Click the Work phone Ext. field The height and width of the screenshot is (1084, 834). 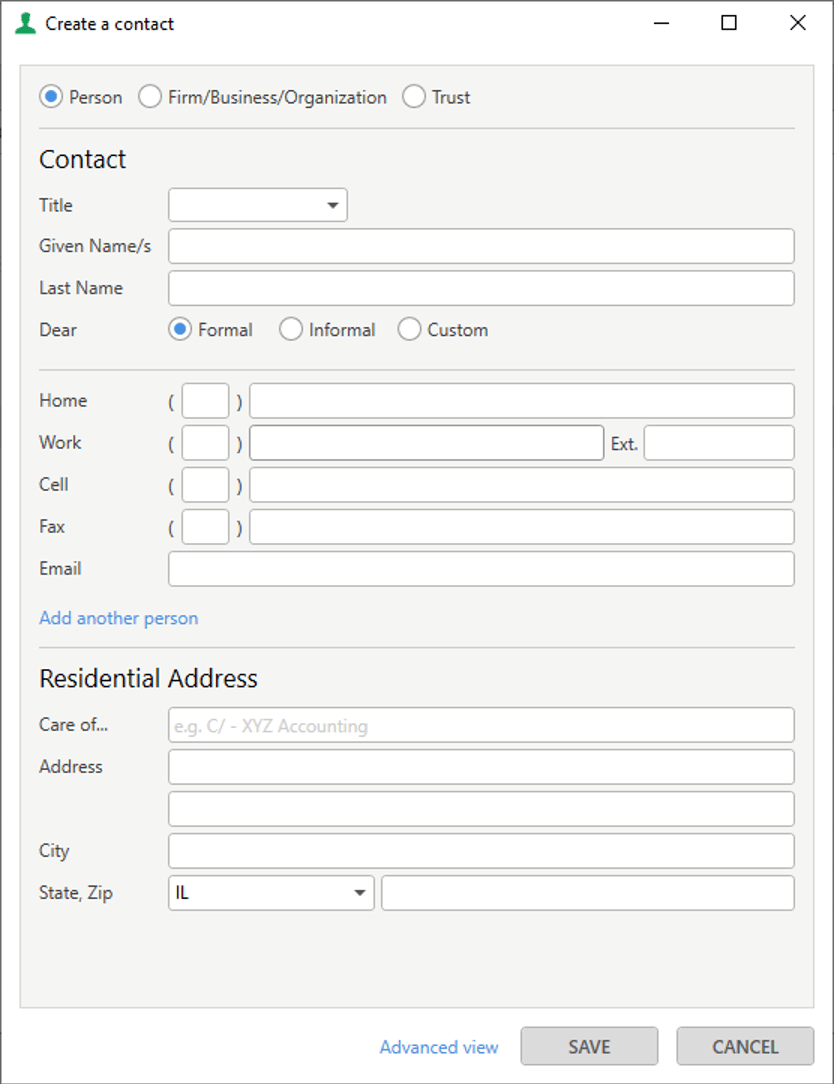[x=719, y=443]
